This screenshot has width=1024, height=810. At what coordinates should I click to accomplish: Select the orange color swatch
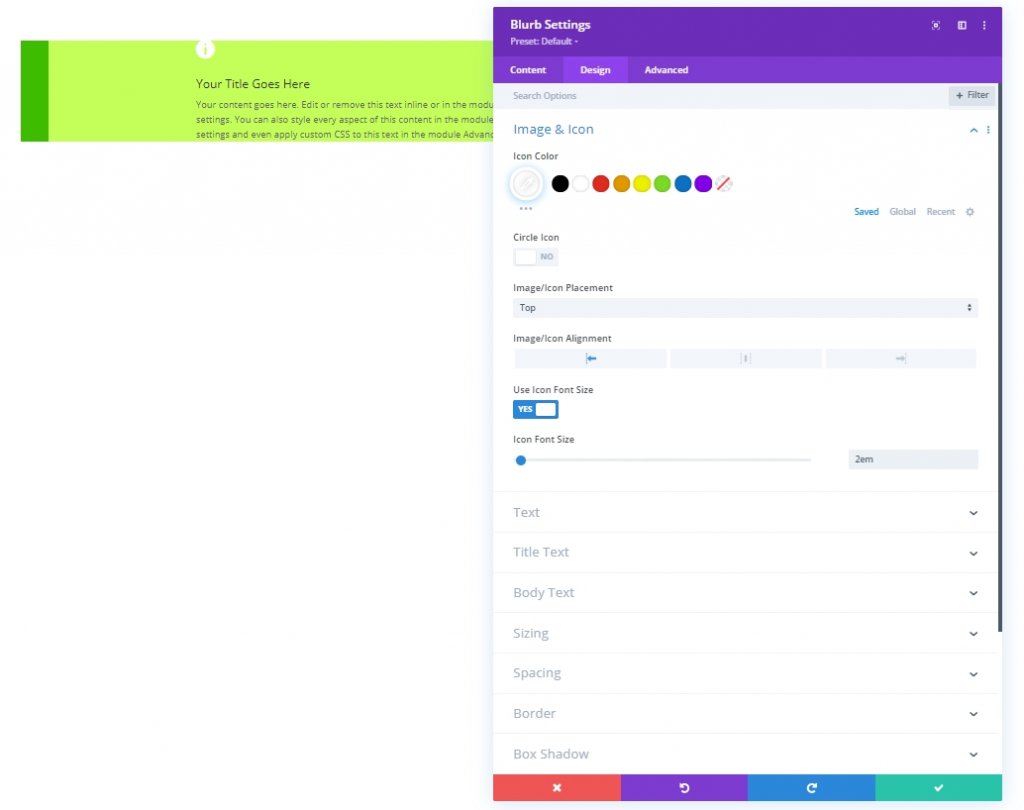pos(621,184)
